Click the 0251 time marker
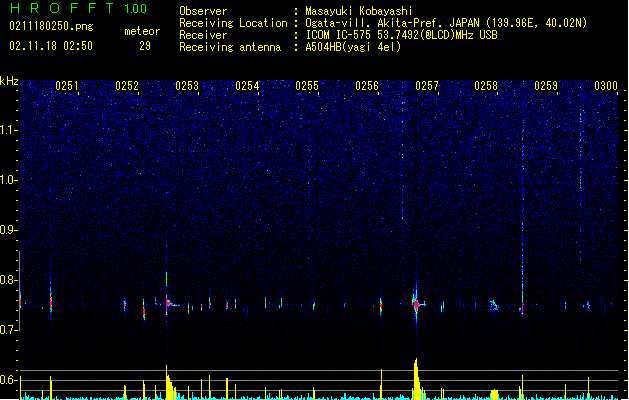 point(67,85)
